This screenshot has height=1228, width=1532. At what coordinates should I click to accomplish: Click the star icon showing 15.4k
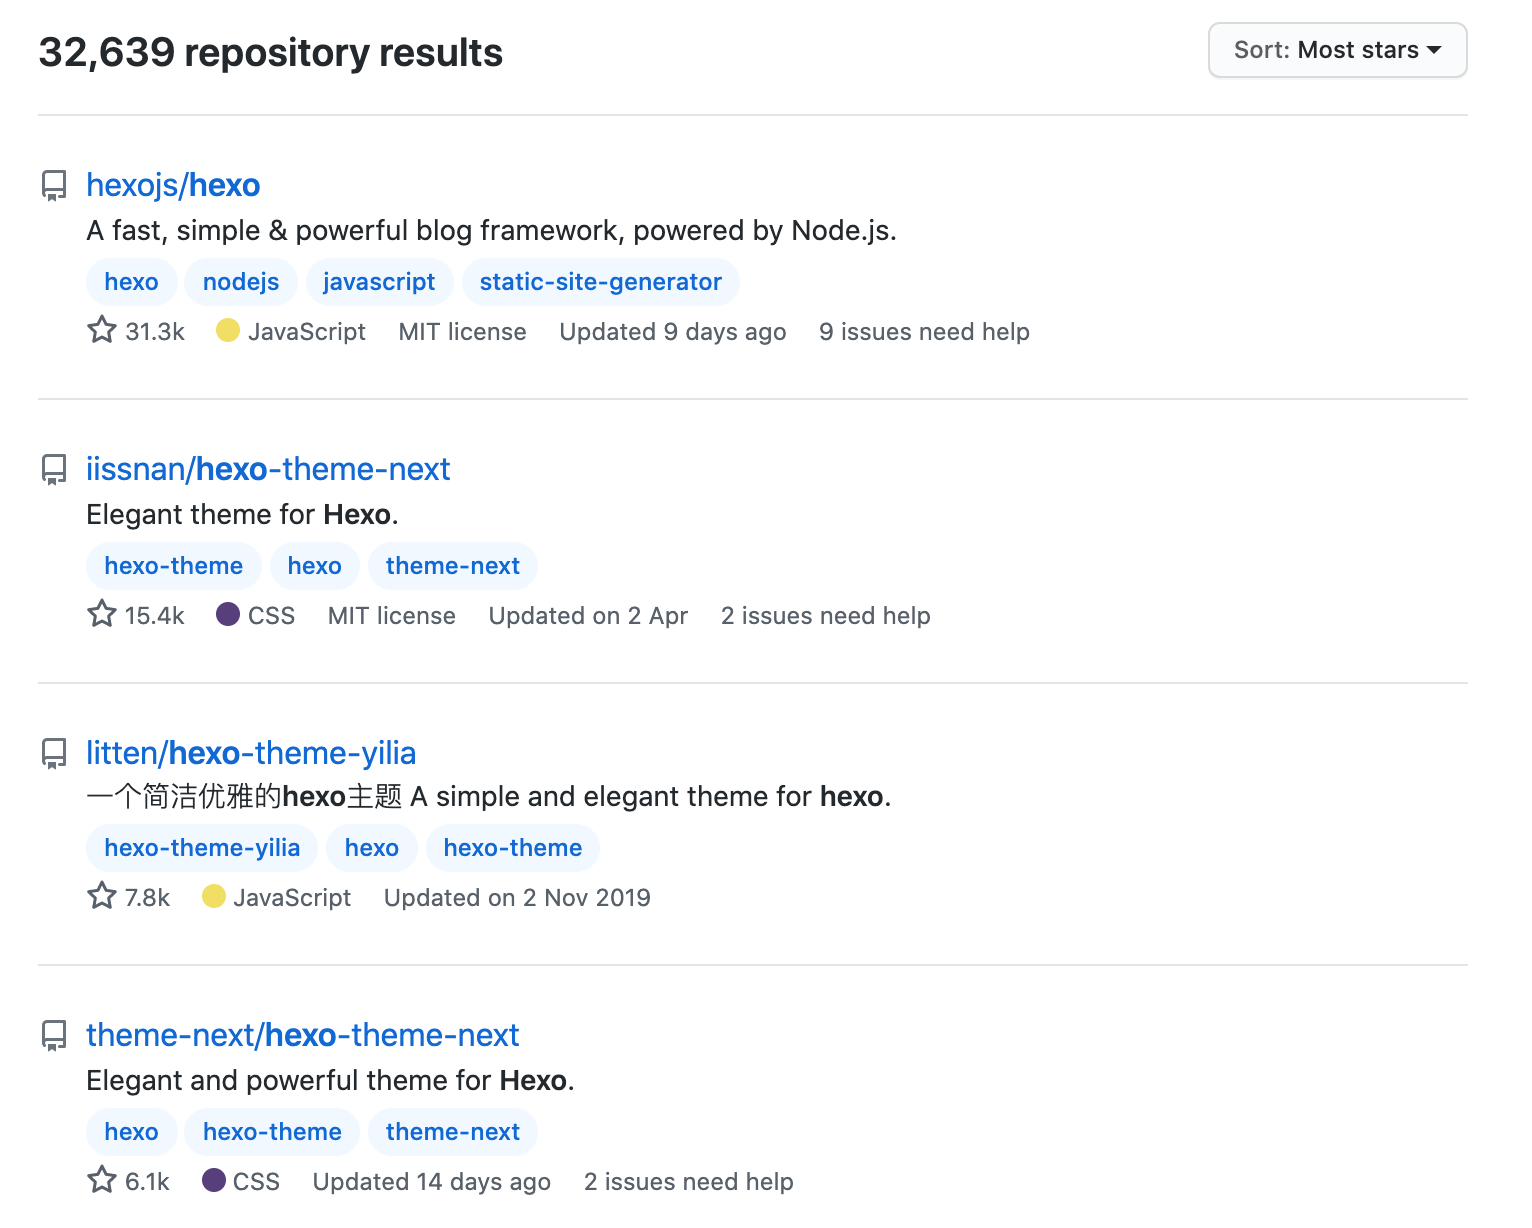(102, 614)
